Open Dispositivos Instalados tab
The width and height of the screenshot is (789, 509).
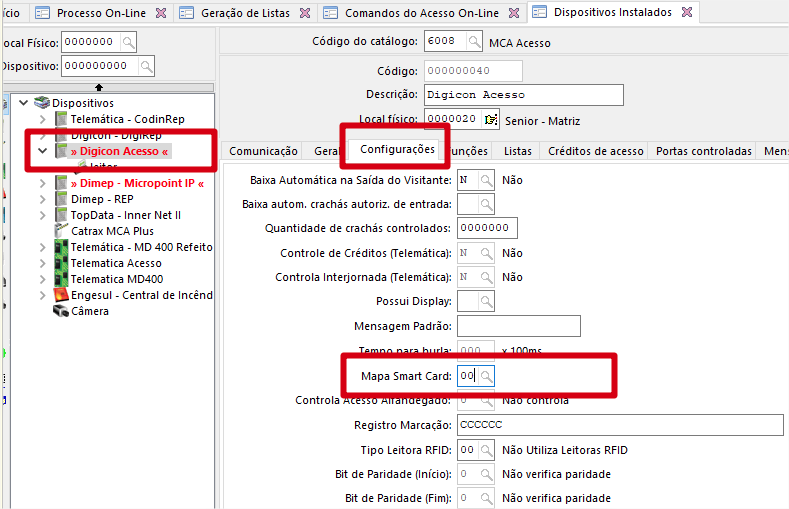[x=612, y=12]
